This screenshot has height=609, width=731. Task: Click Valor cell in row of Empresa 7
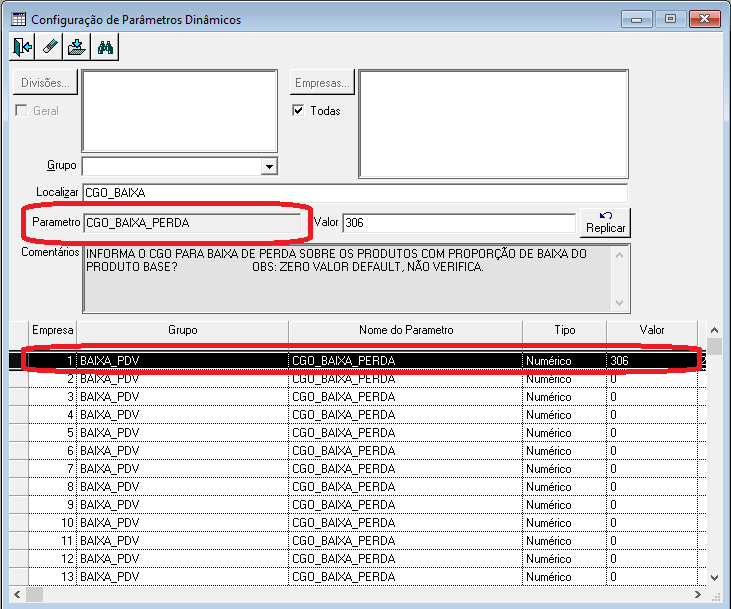(x=652, y=469)
